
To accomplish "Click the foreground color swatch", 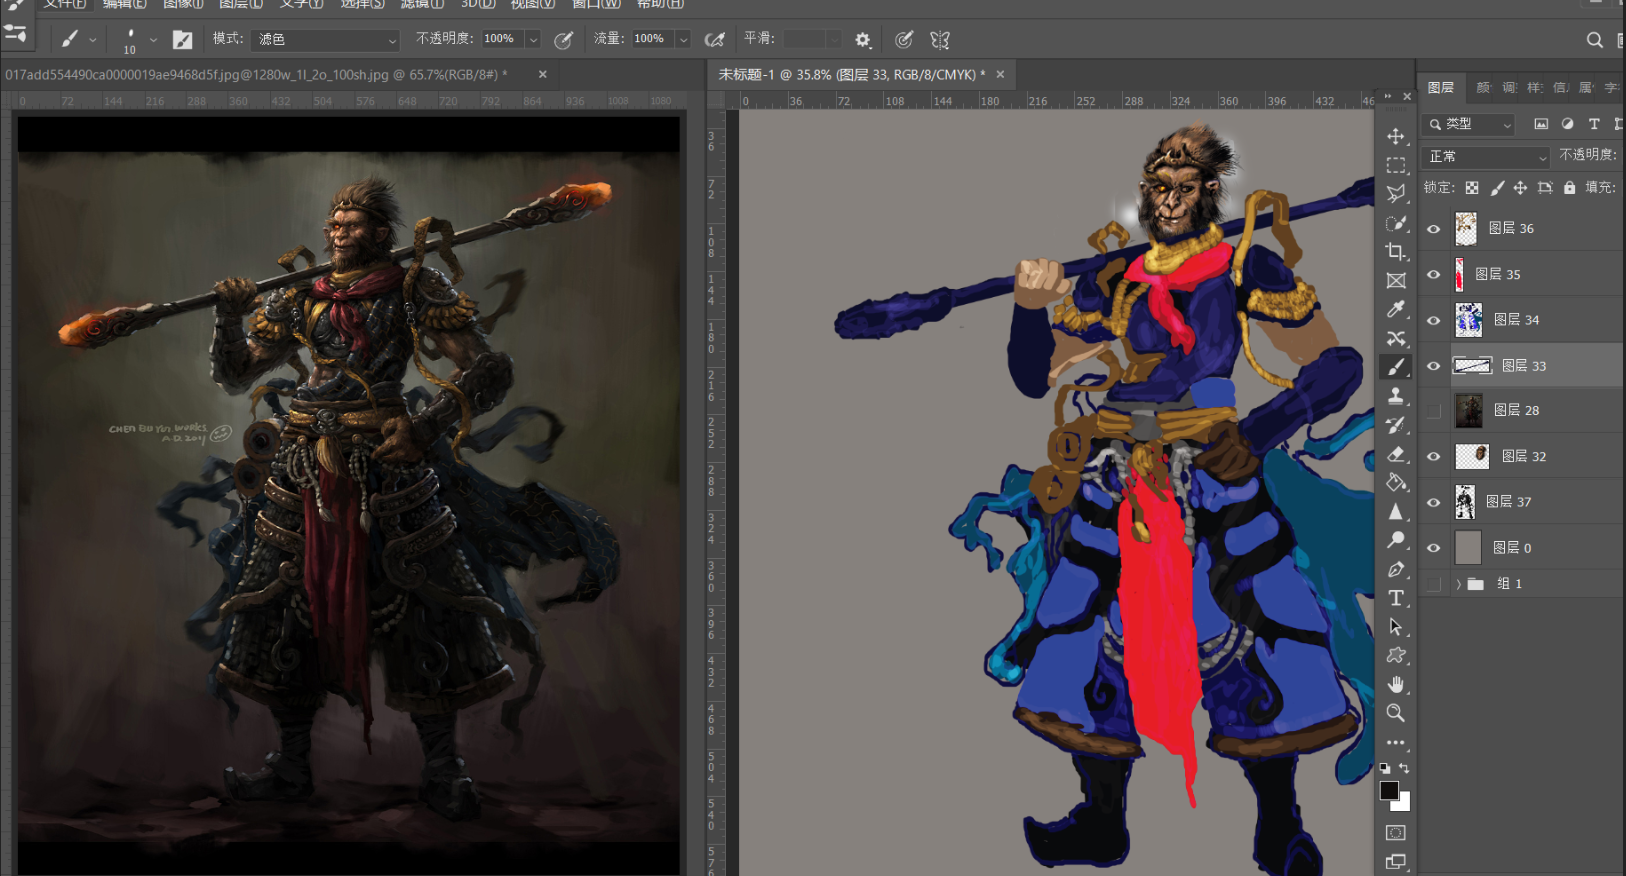I will [1389, 790].
